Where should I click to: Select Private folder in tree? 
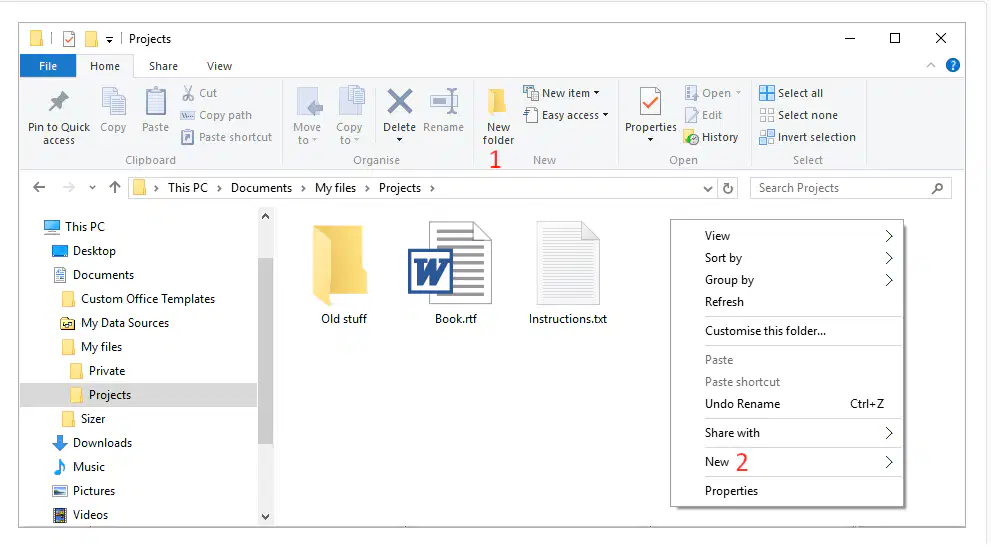(x=107, y=371)
